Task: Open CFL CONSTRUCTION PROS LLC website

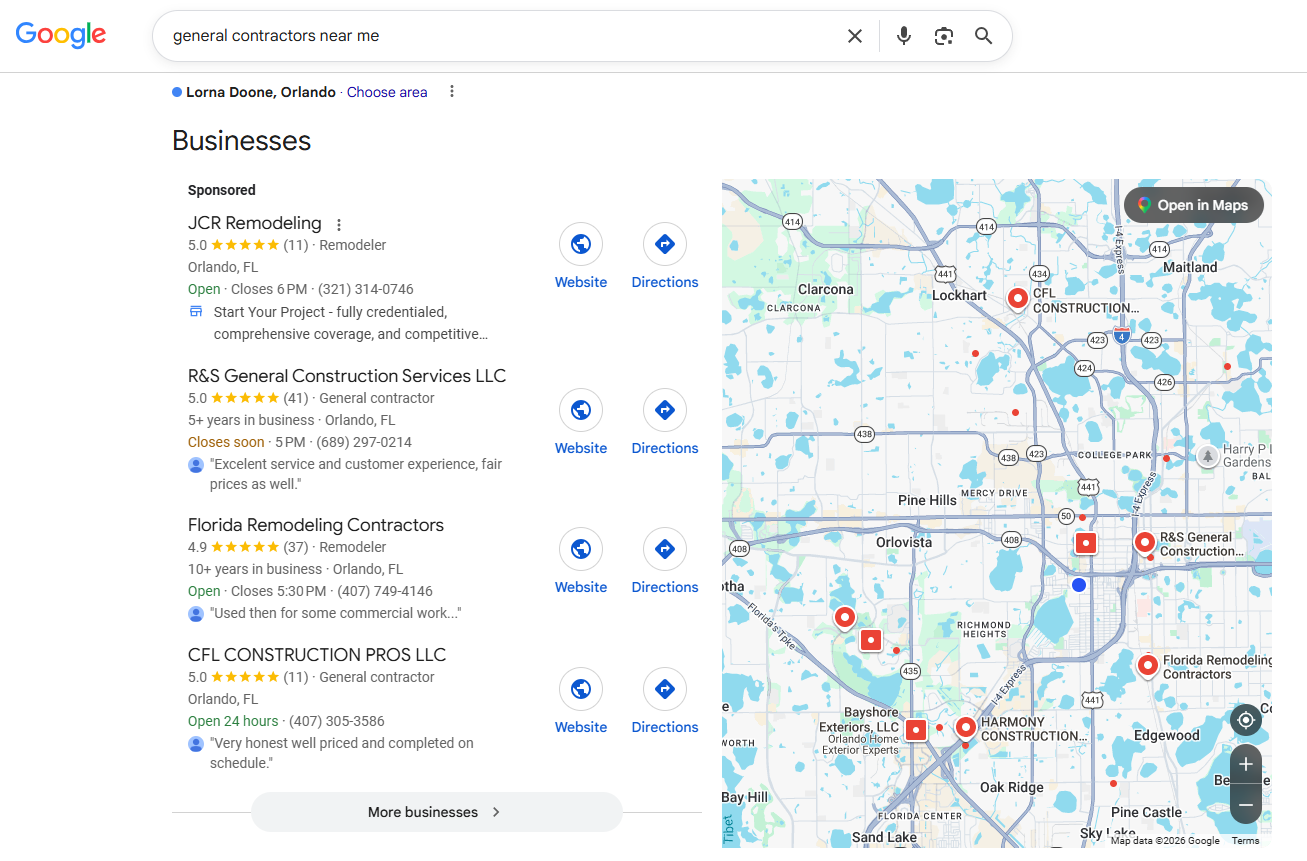Action: 581,701
